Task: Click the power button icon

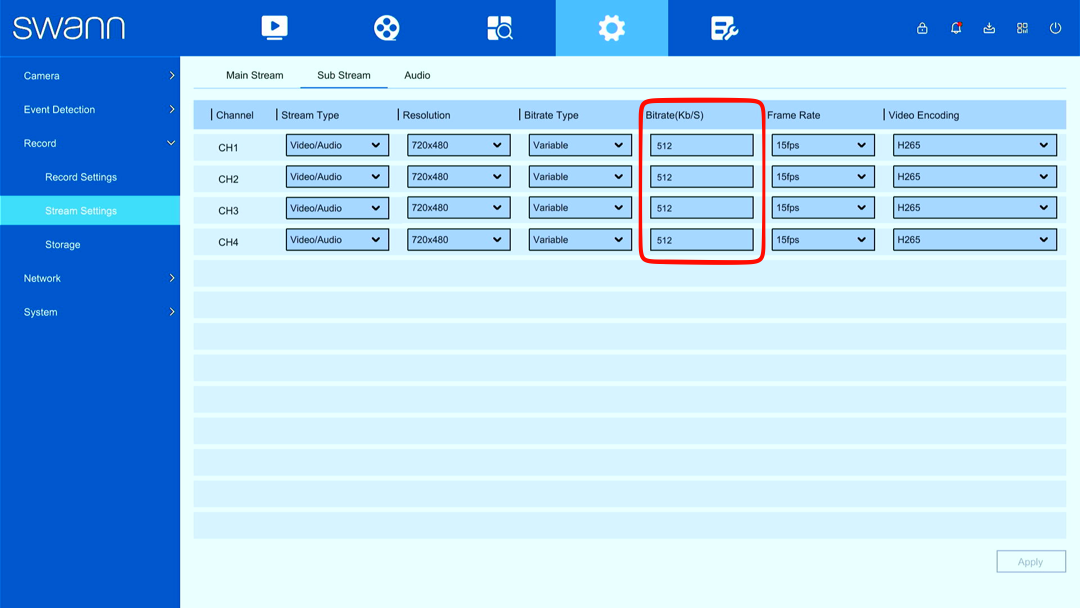Action: tap(1055, 28)
